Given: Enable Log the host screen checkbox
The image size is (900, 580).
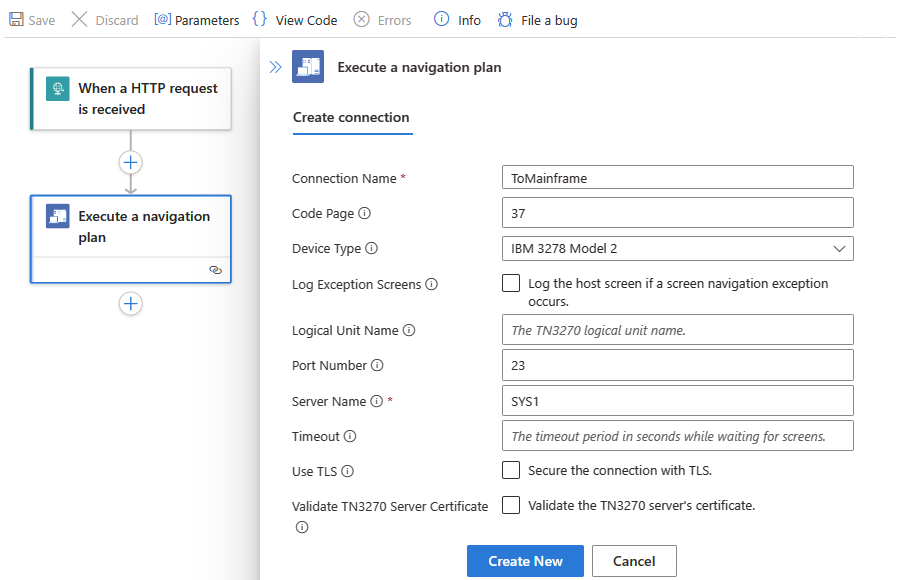Looking at the screenshot, I should (511, 283).
